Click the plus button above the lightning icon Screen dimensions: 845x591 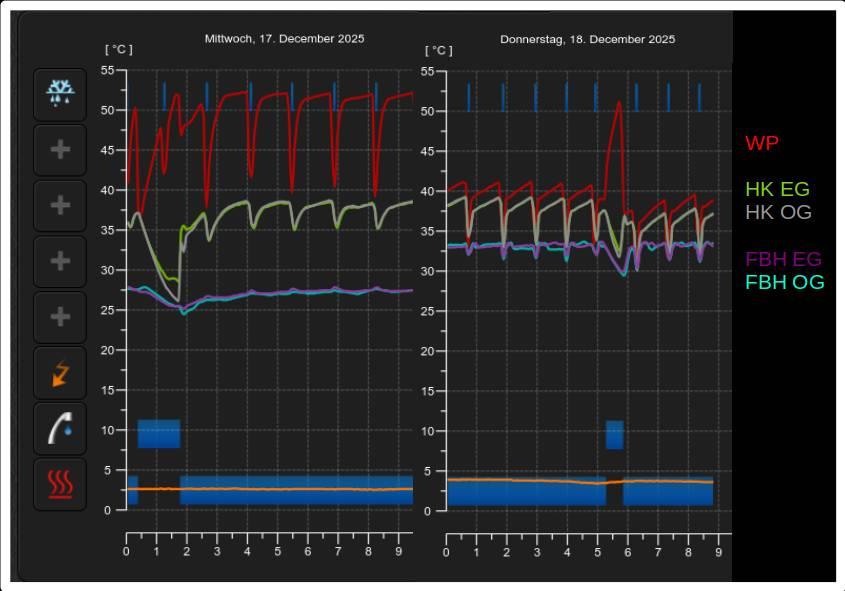[x=60, y=318]
